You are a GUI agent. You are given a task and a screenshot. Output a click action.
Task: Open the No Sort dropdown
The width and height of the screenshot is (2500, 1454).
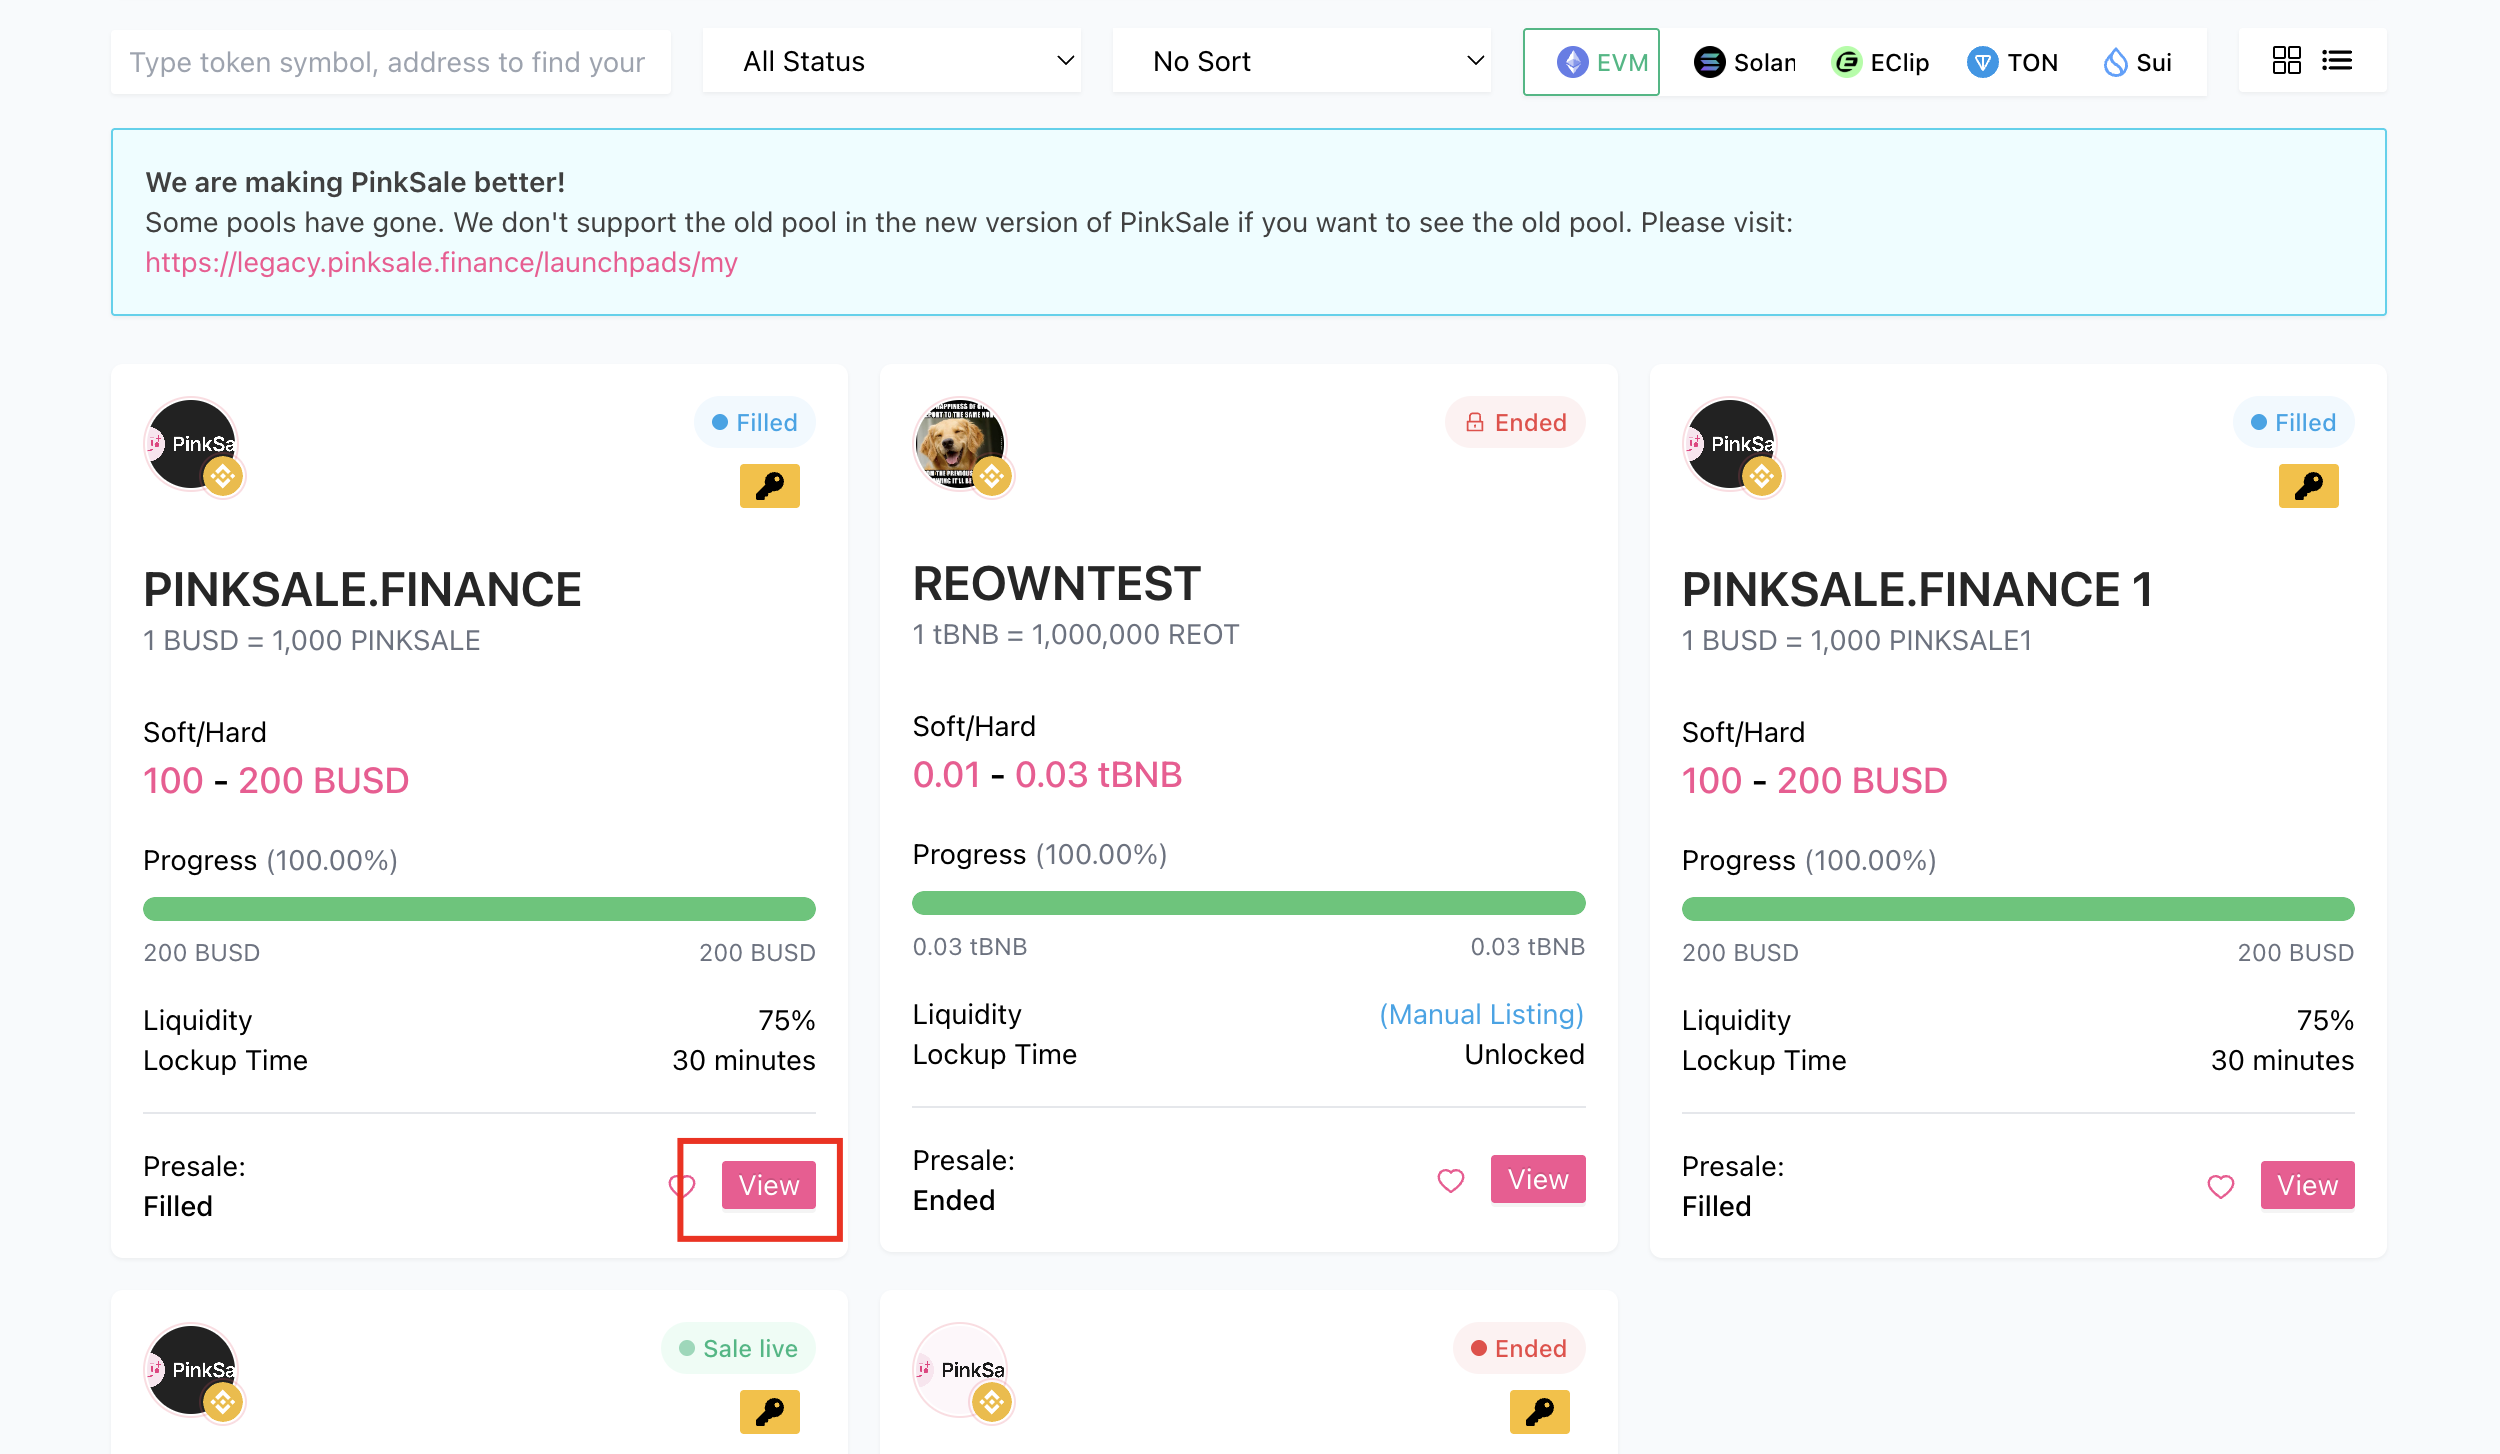(1302, 61)
